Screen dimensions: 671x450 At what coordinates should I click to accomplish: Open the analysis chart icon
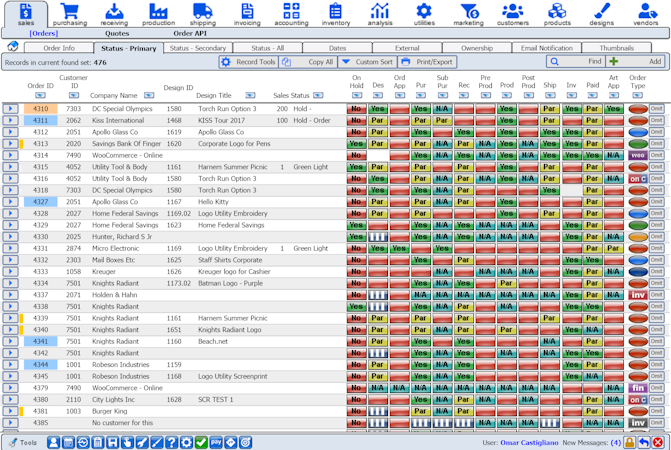(x=380, y=11)
